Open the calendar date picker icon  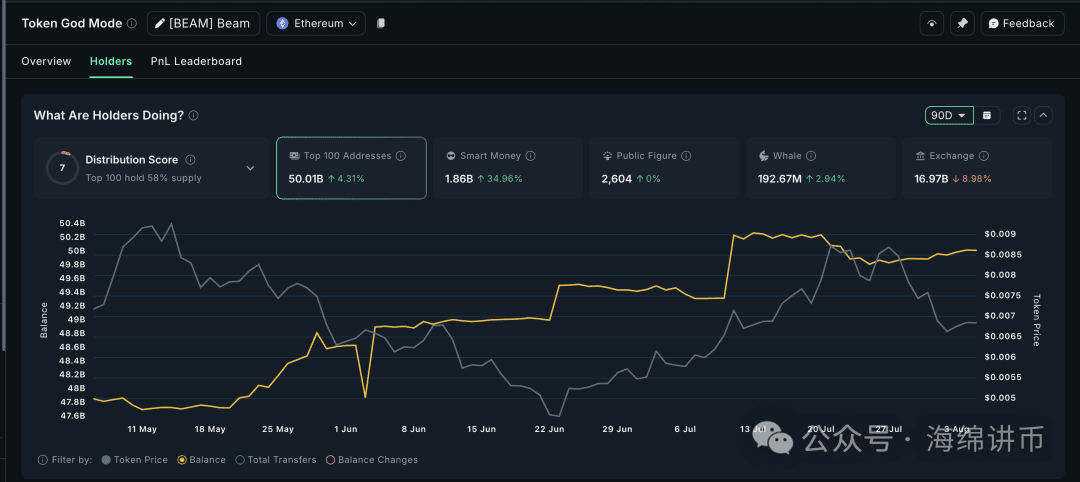[987, 116]
